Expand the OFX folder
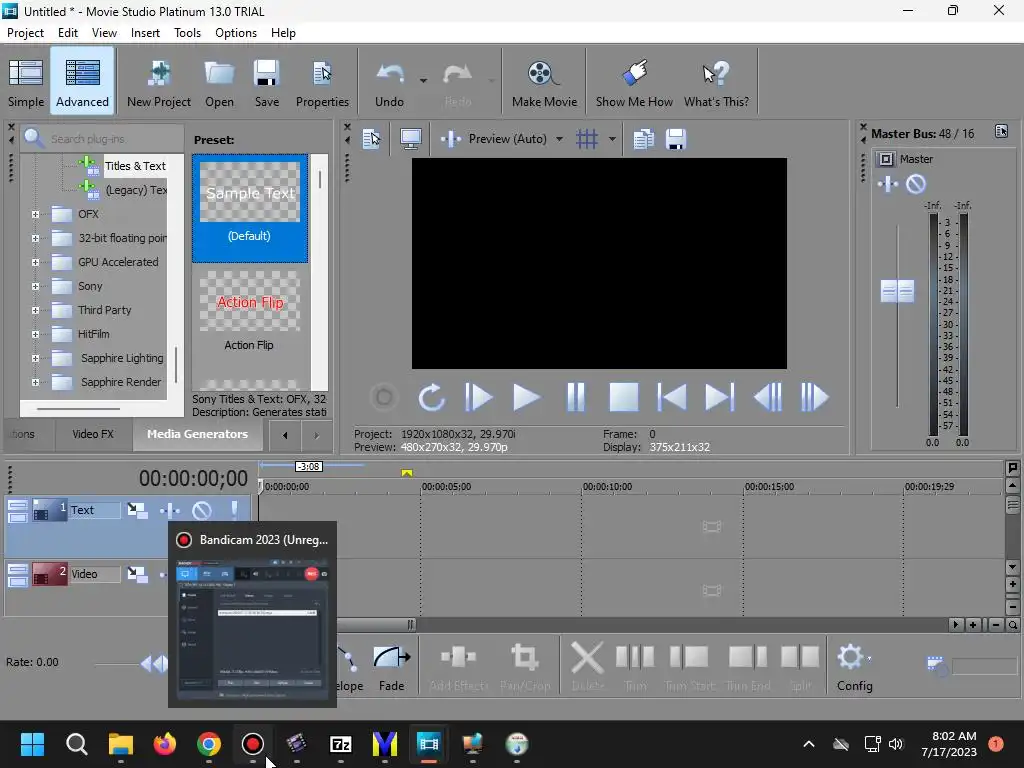Viewport: 1024px width, 768px height. pyautogui.click(x=35, y=214)
